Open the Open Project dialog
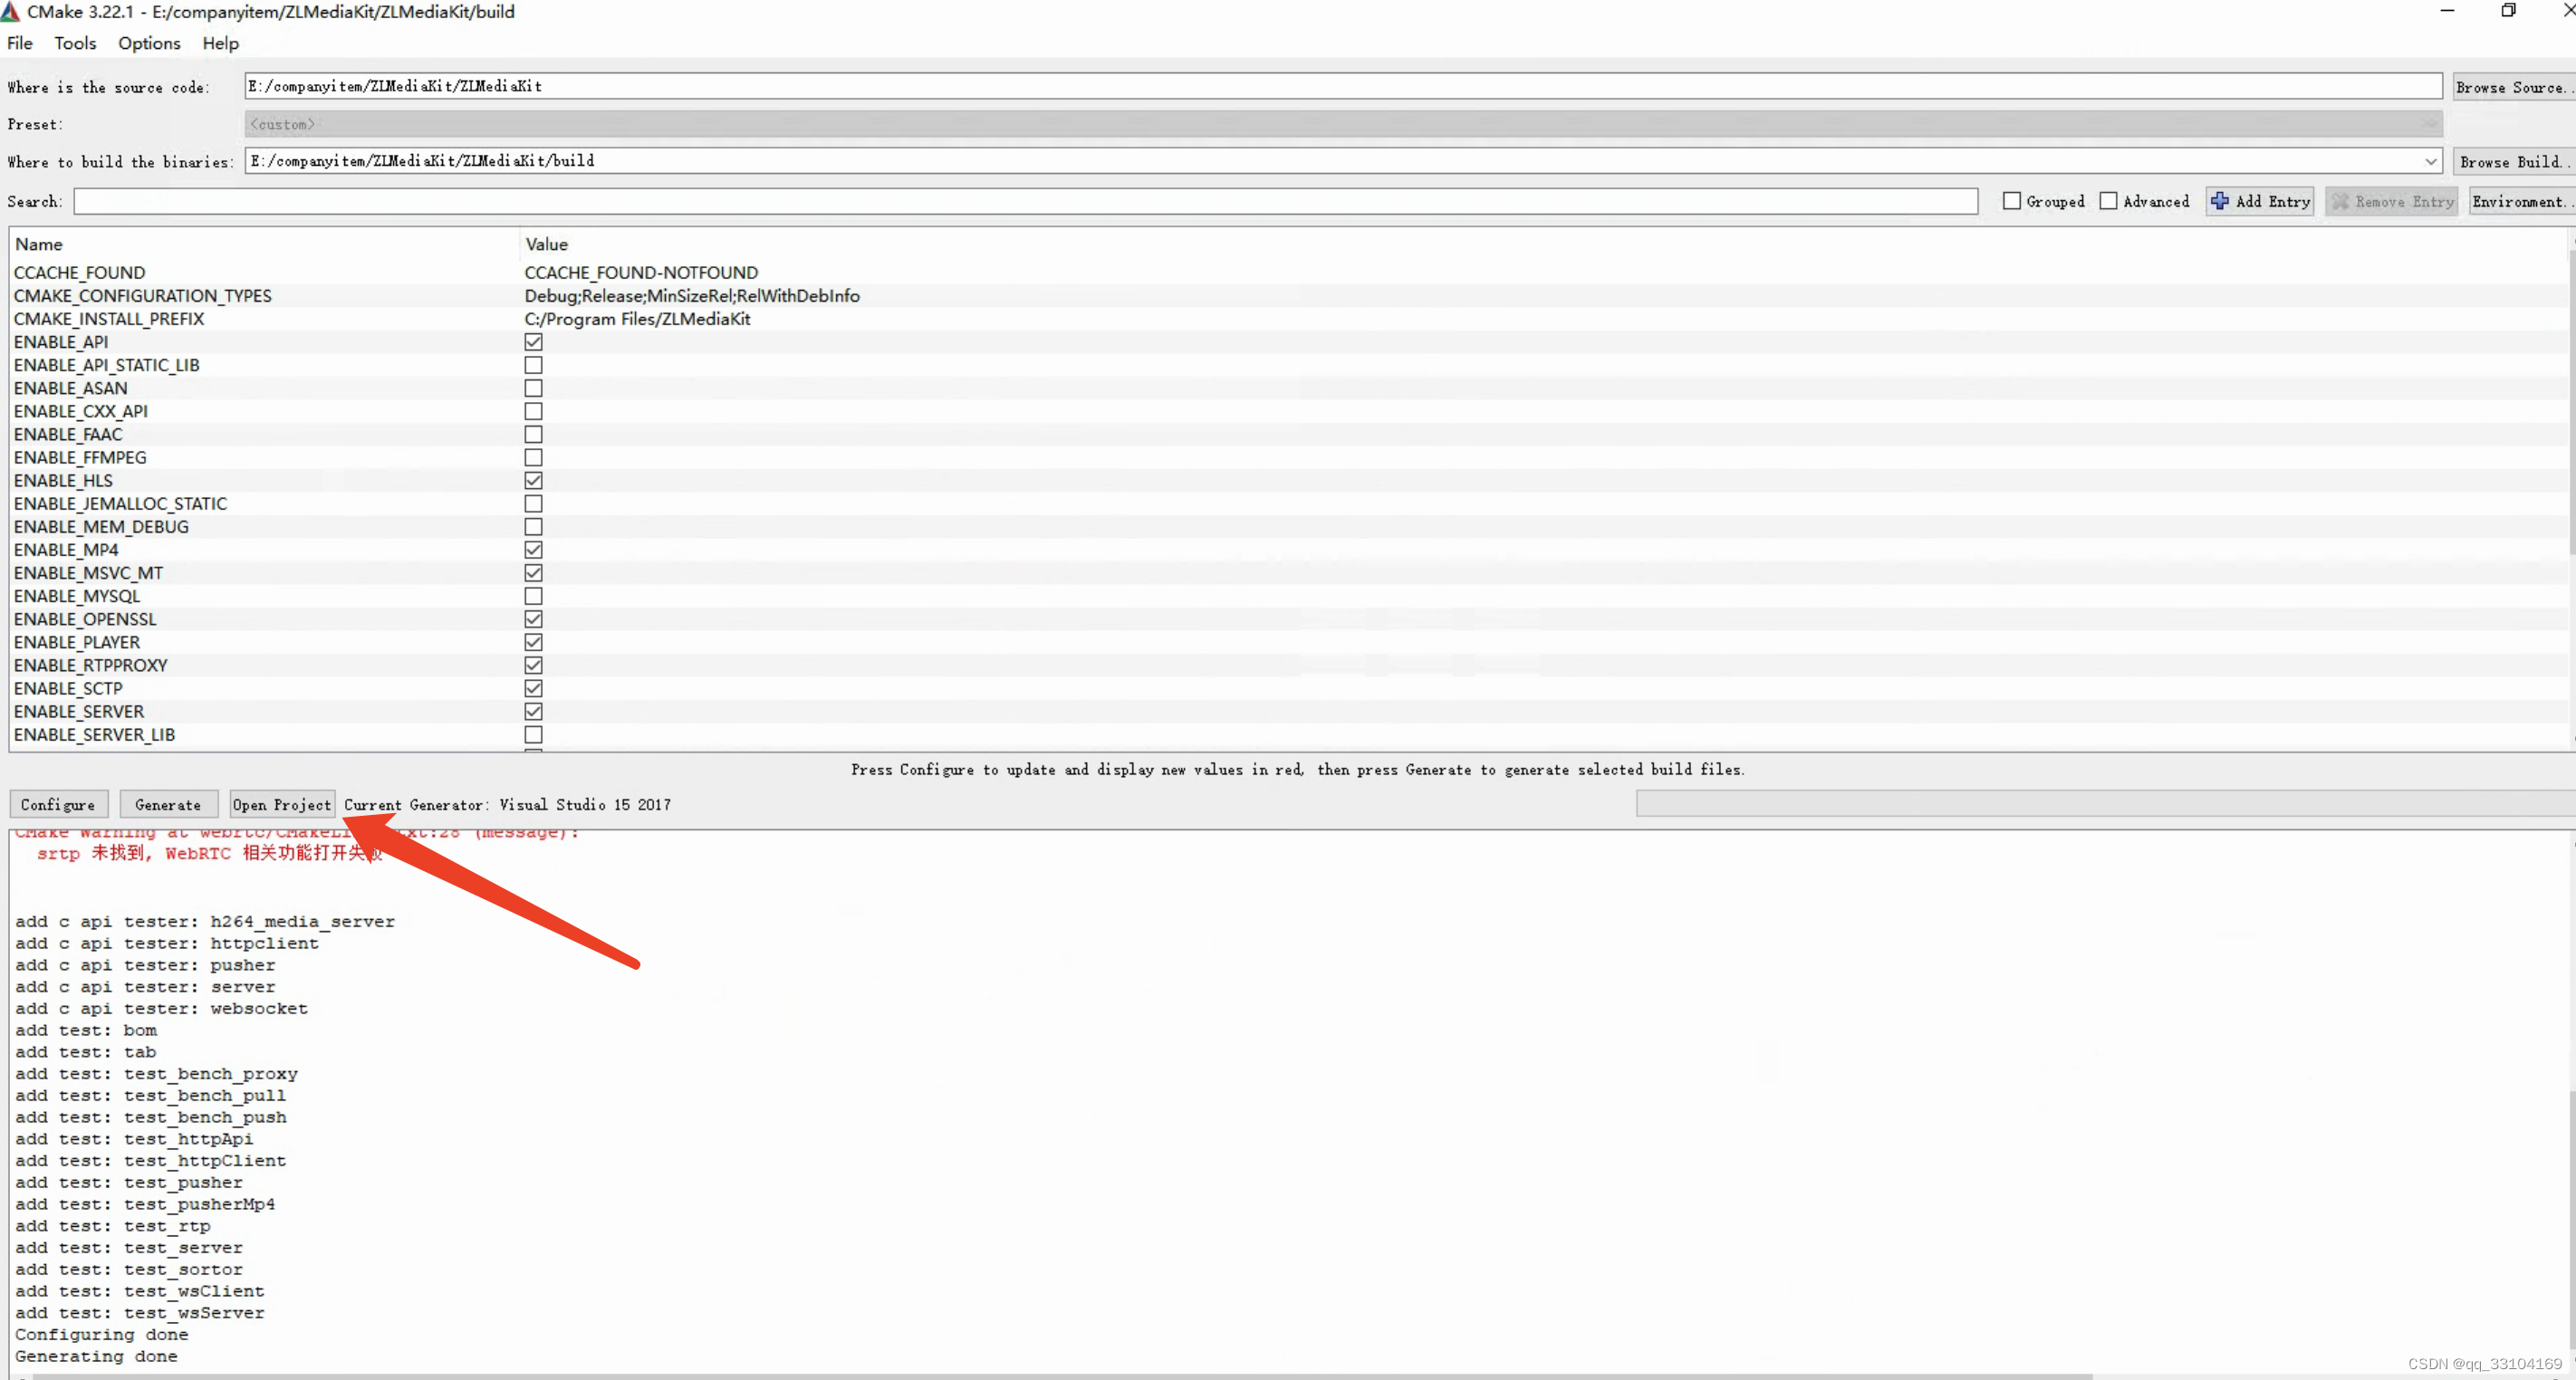 click(281, 802)
